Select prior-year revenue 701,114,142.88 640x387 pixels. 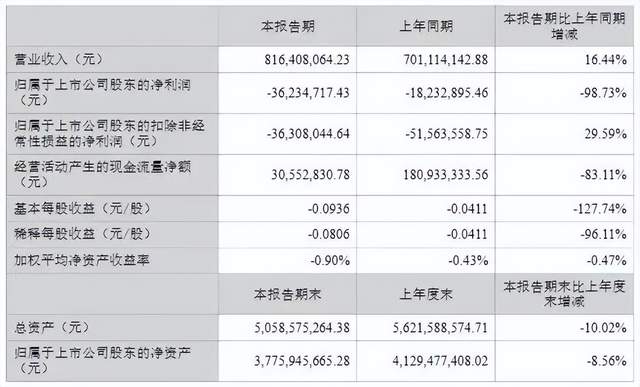[x=446, y=60]
